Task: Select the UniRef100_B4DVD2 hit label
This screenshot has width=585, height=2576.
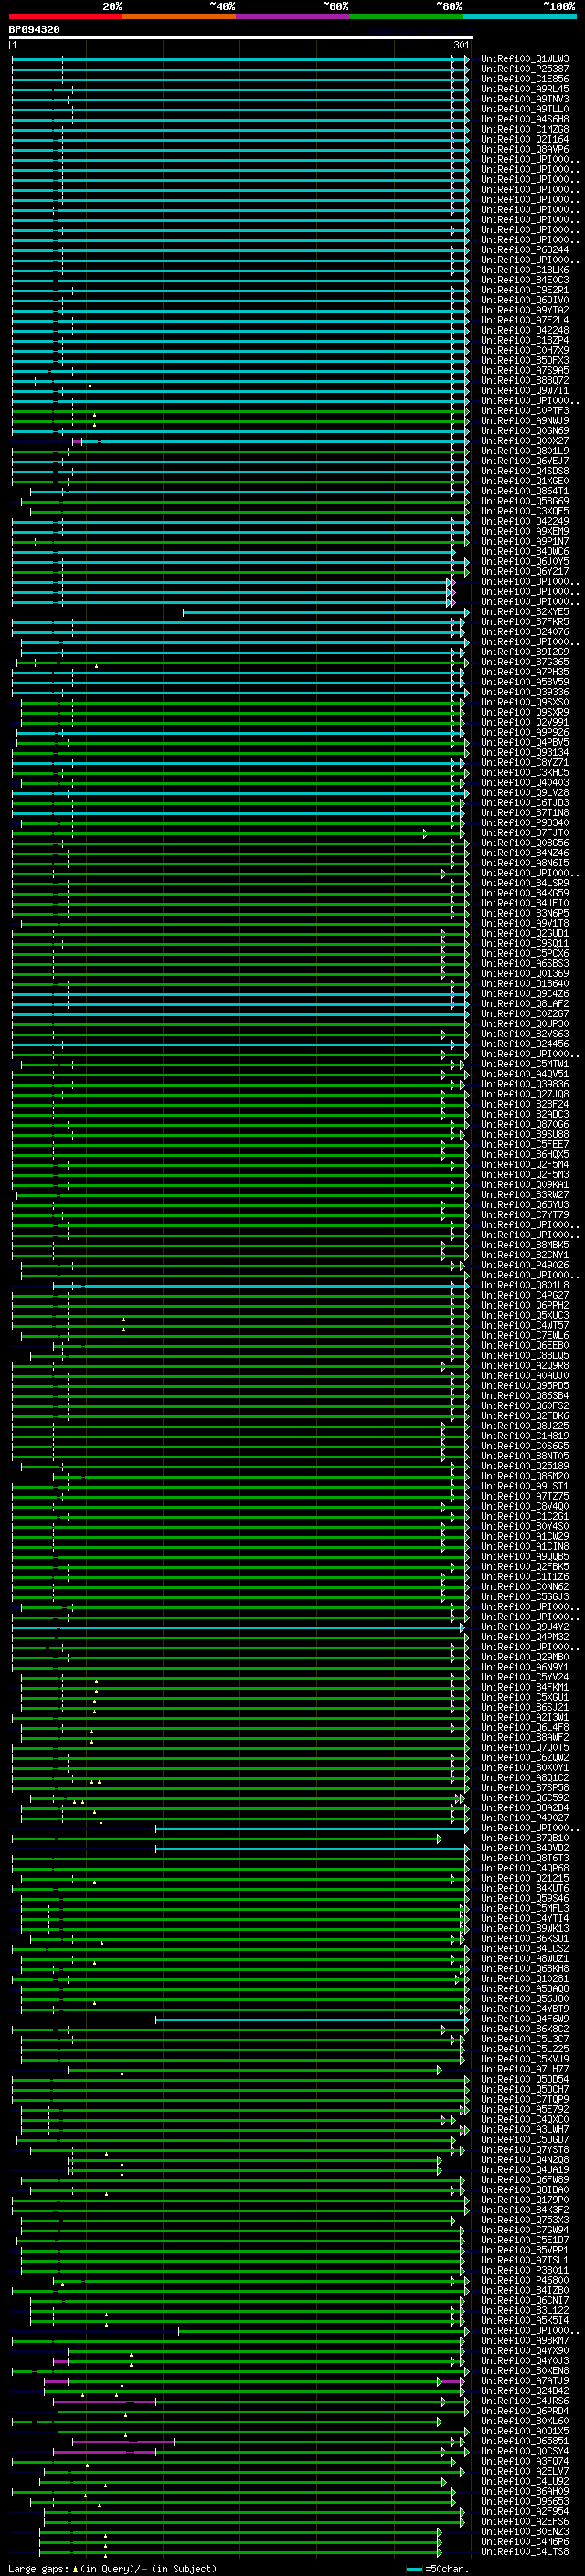Action: (x=524, y=1848)
